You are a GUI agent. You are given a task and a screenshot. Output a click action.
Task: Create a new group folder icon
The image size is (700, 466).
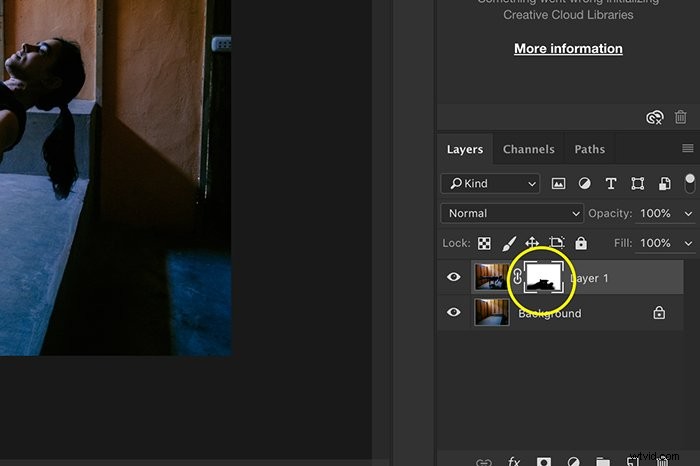(x=603, y=461)
